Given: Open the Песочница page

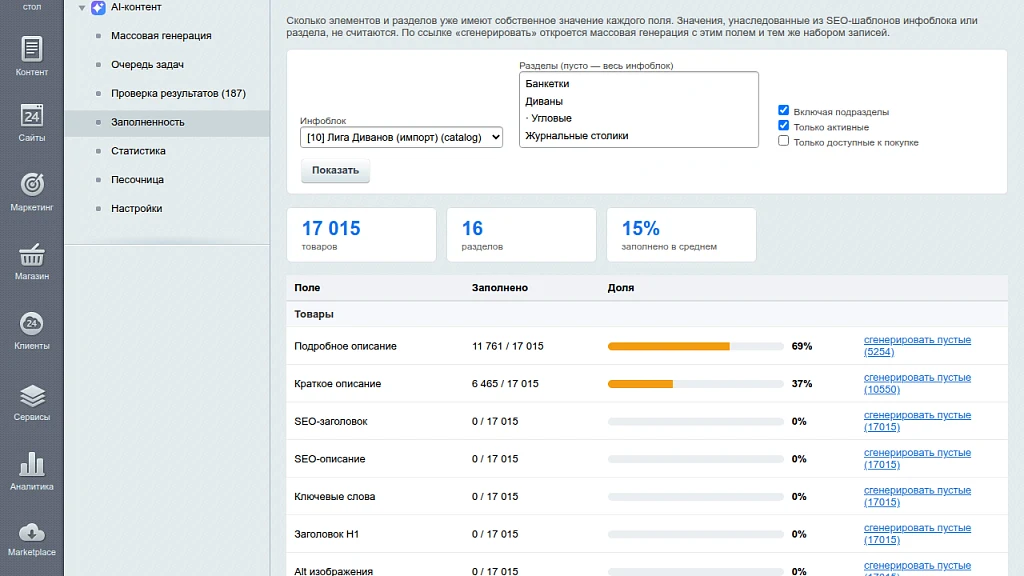Looking at the screenshot, I should point(137,180).
